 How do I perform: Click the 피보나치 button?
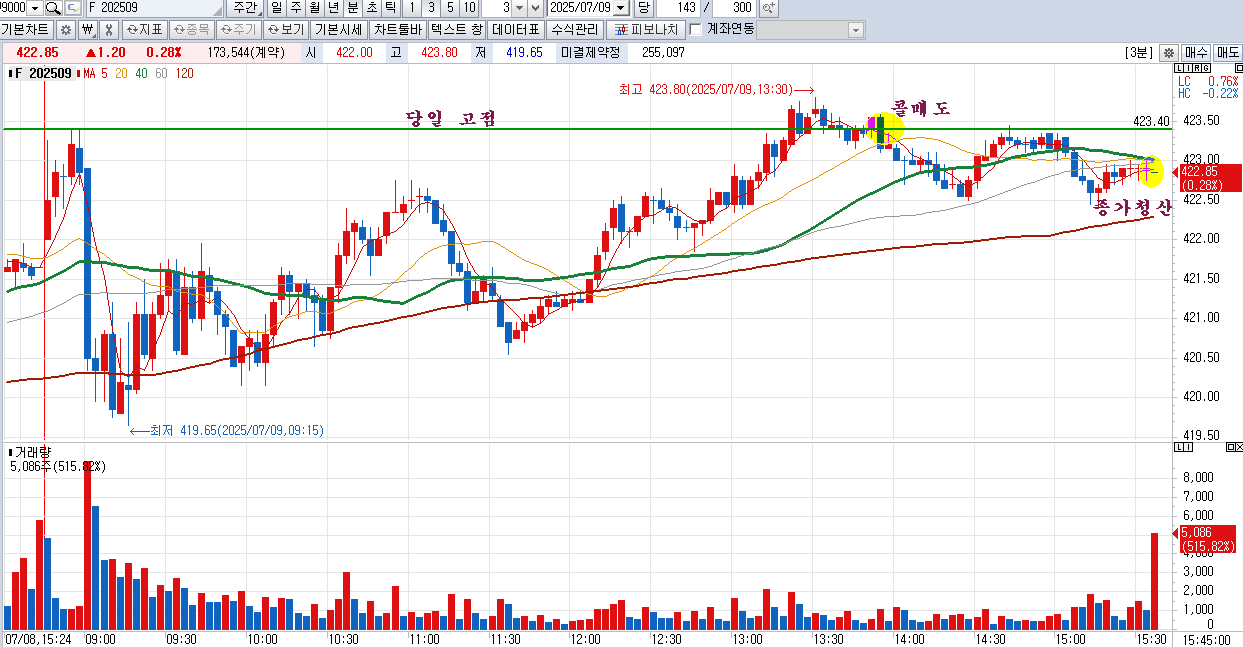pyautogui.click(x=646, y=30)
